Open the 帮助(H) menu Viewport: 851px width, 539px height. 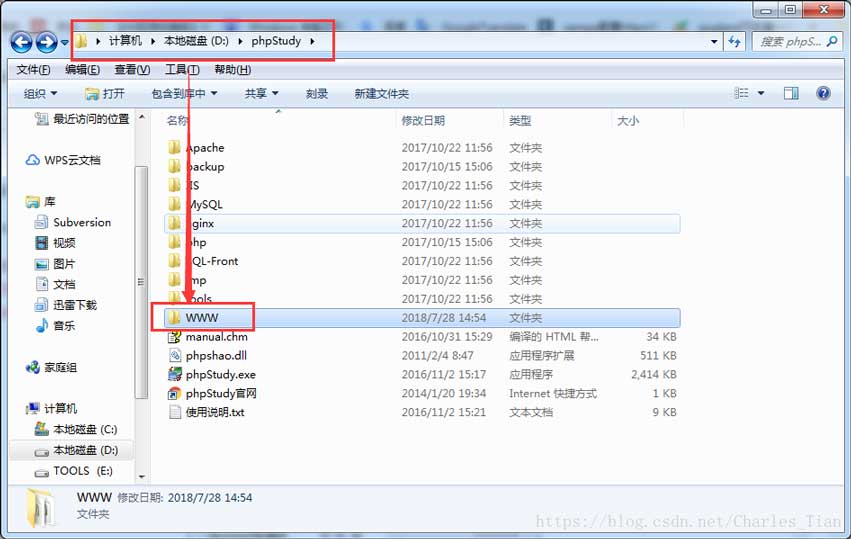coord(232,69)
